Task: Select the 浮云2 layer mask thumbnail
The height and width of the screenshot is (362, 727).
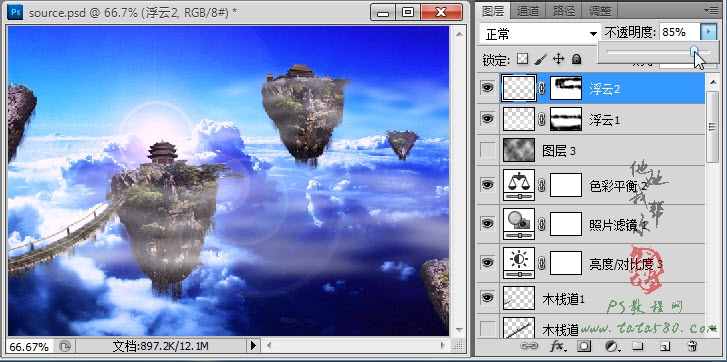Action: click(566, 88)
